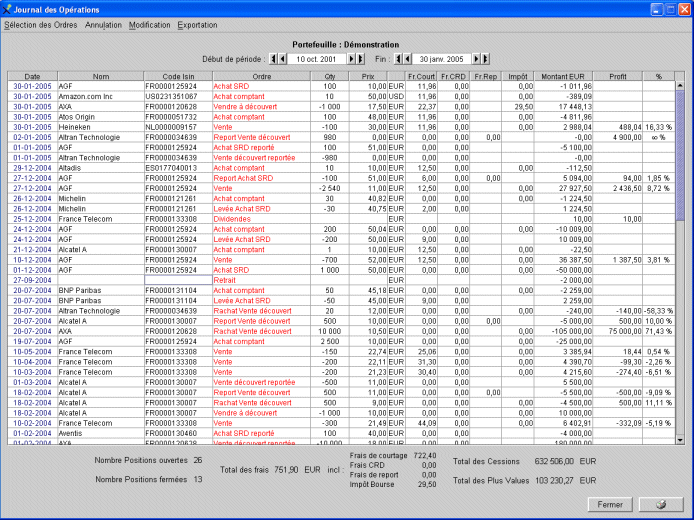694x520 pixels.
Task: Jump Fin date to the latest
Action: coord(485,59)
